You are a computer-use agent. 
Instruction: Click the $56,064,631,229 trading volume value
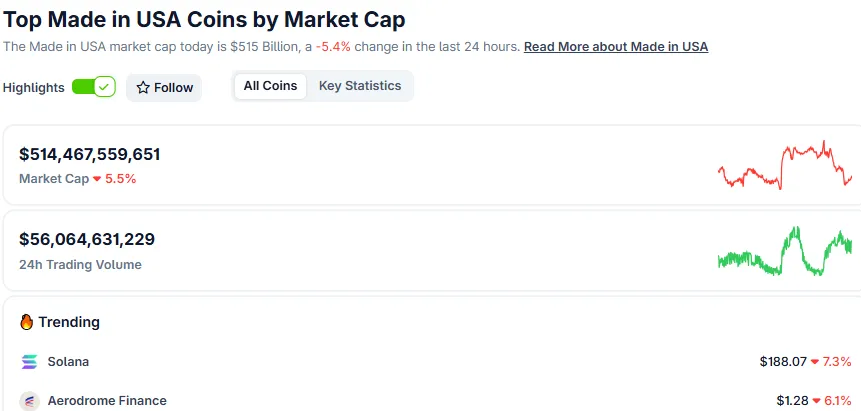pyautogui.click(x=87, y=239)
